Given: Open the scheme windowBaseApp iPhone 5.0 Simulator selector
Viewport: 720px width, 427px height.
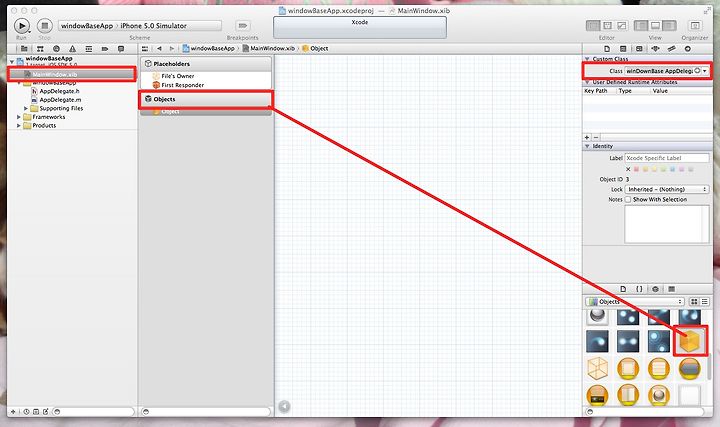Looking at the screenshot, I should pyautogui.click(x=140, y=26).
